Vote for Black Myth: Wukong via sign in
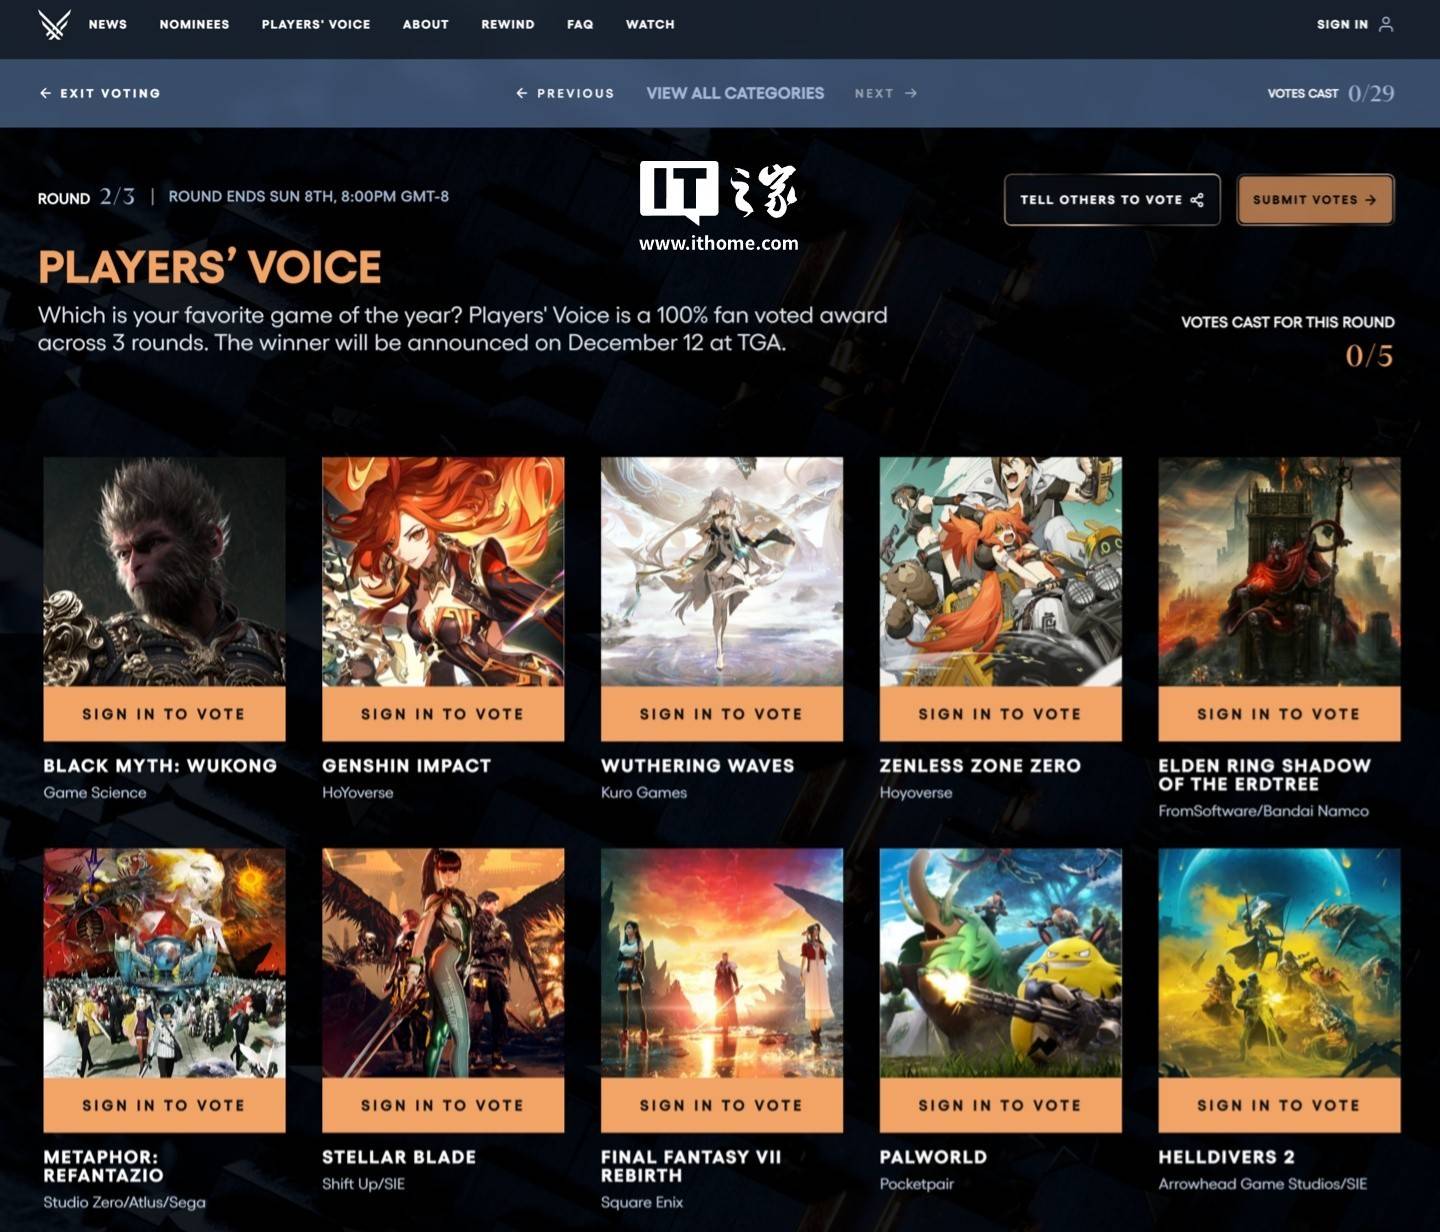Screen dimensions: 1440x1232 click(164, 714)
